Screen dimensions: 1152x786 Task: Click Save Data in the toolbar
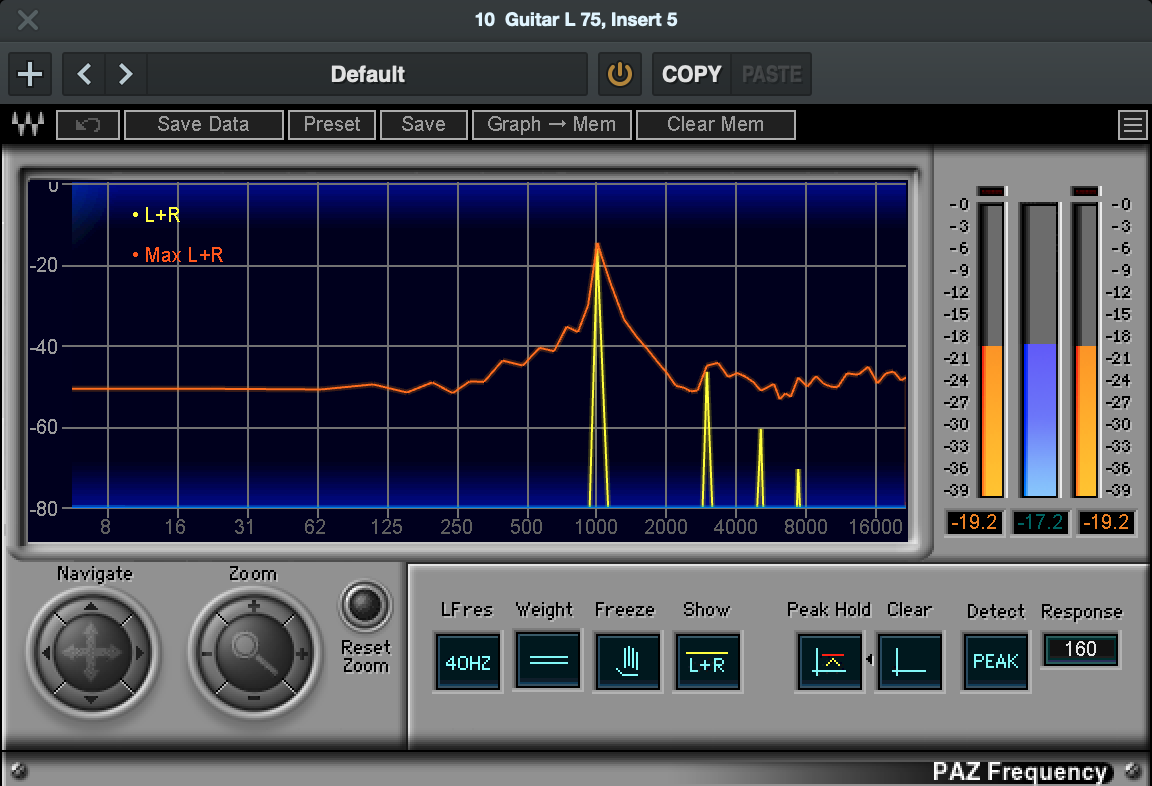tap(203, 125)
